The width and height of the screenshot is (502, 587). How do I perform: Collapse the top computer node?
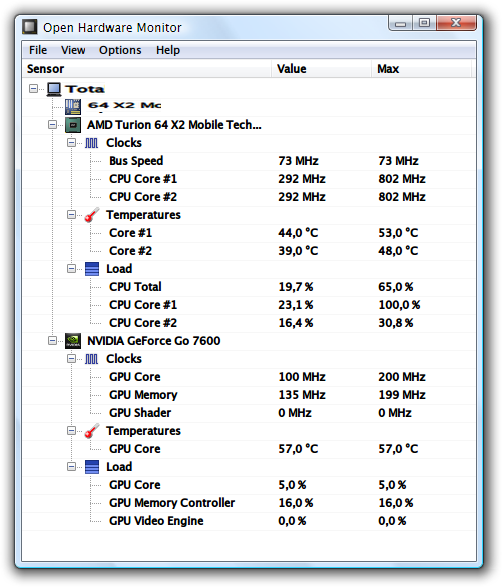(x=33, y=89)
